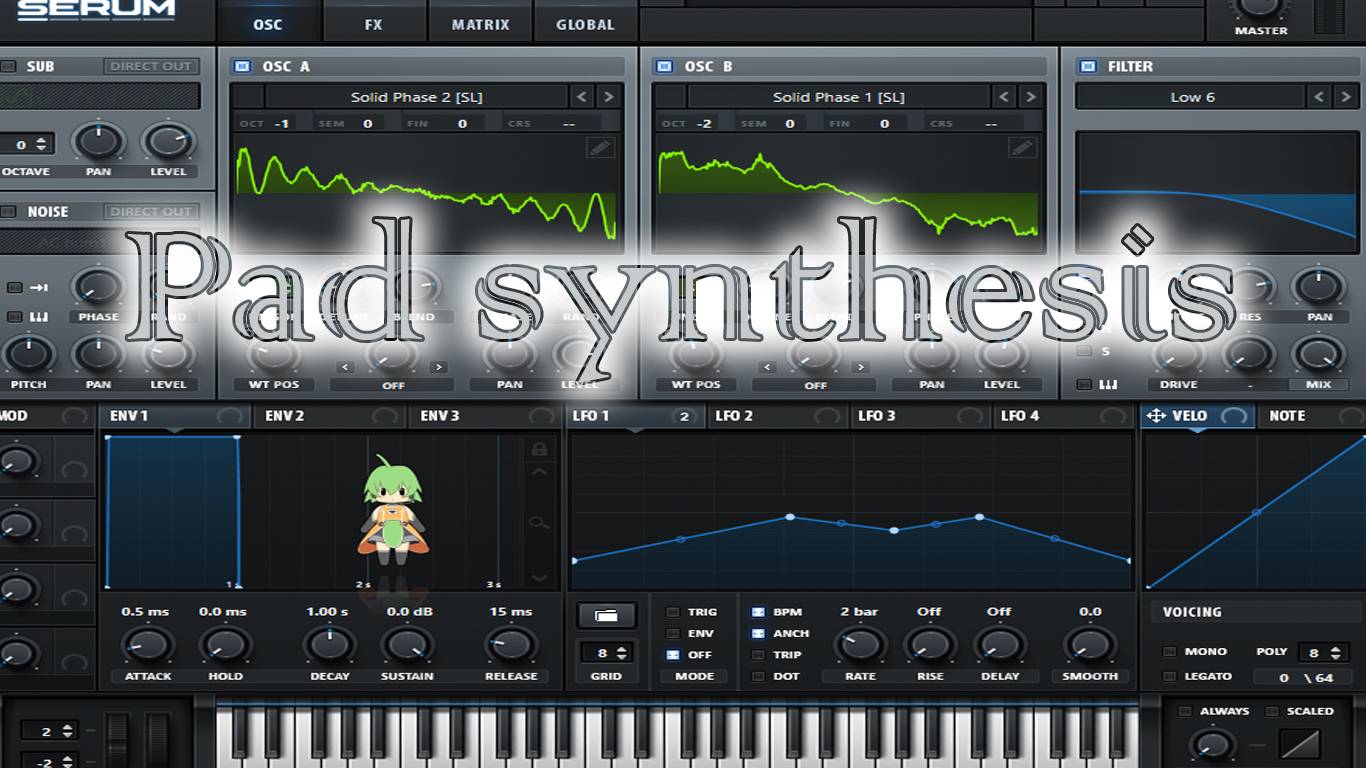Screen dimensions: 1366x768
Task: Click the ENV 3 mod source handle
Action: 542,416
